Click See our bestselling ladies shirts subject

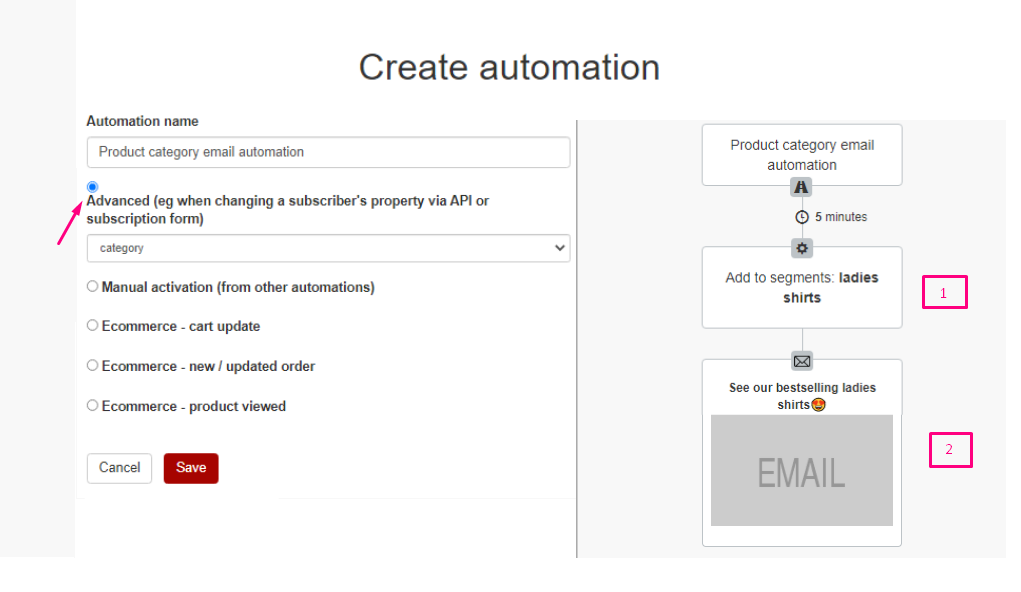802,396
